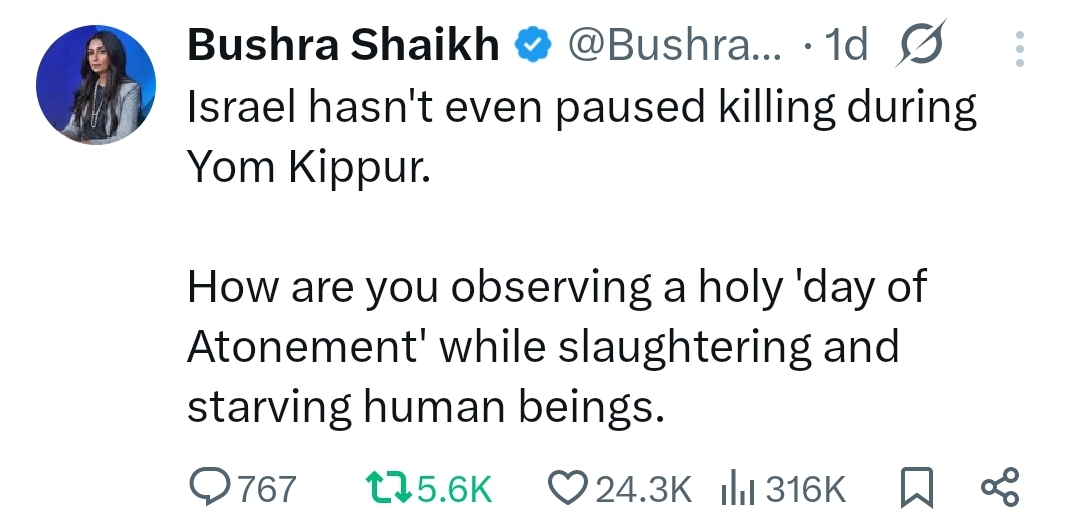Click the "Yom Kippur." text line
Image resolution: width=1080 pixels, height=511 pixels.
pyautogui.click(x=309, y=166)
